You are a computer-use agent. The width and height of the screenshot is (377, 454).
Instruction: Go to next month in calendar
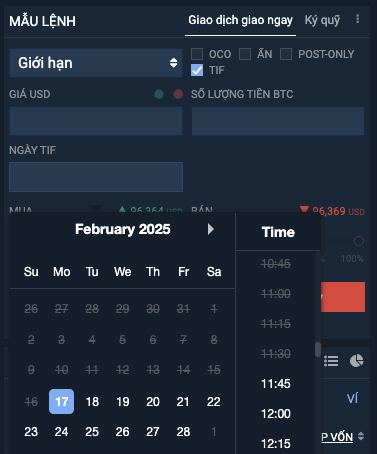pyautogui.click(x=211, y=229)
